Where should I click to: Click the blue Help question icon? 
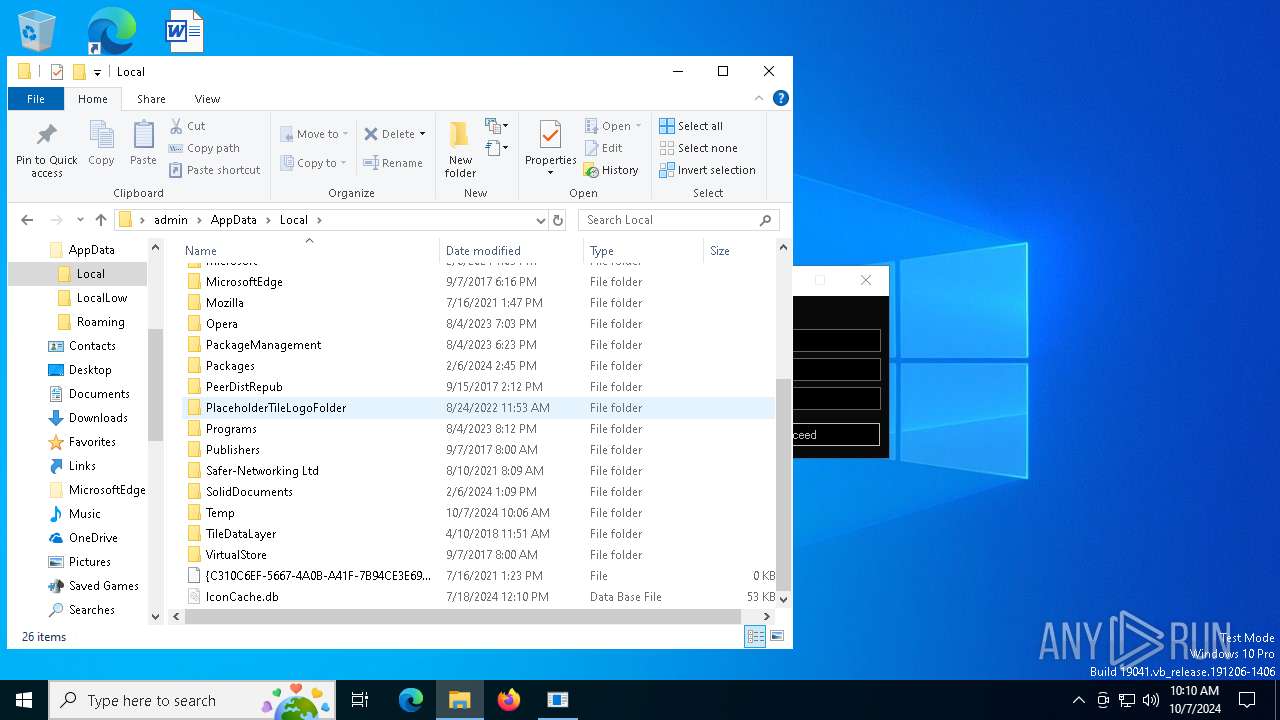click(781, 98)
